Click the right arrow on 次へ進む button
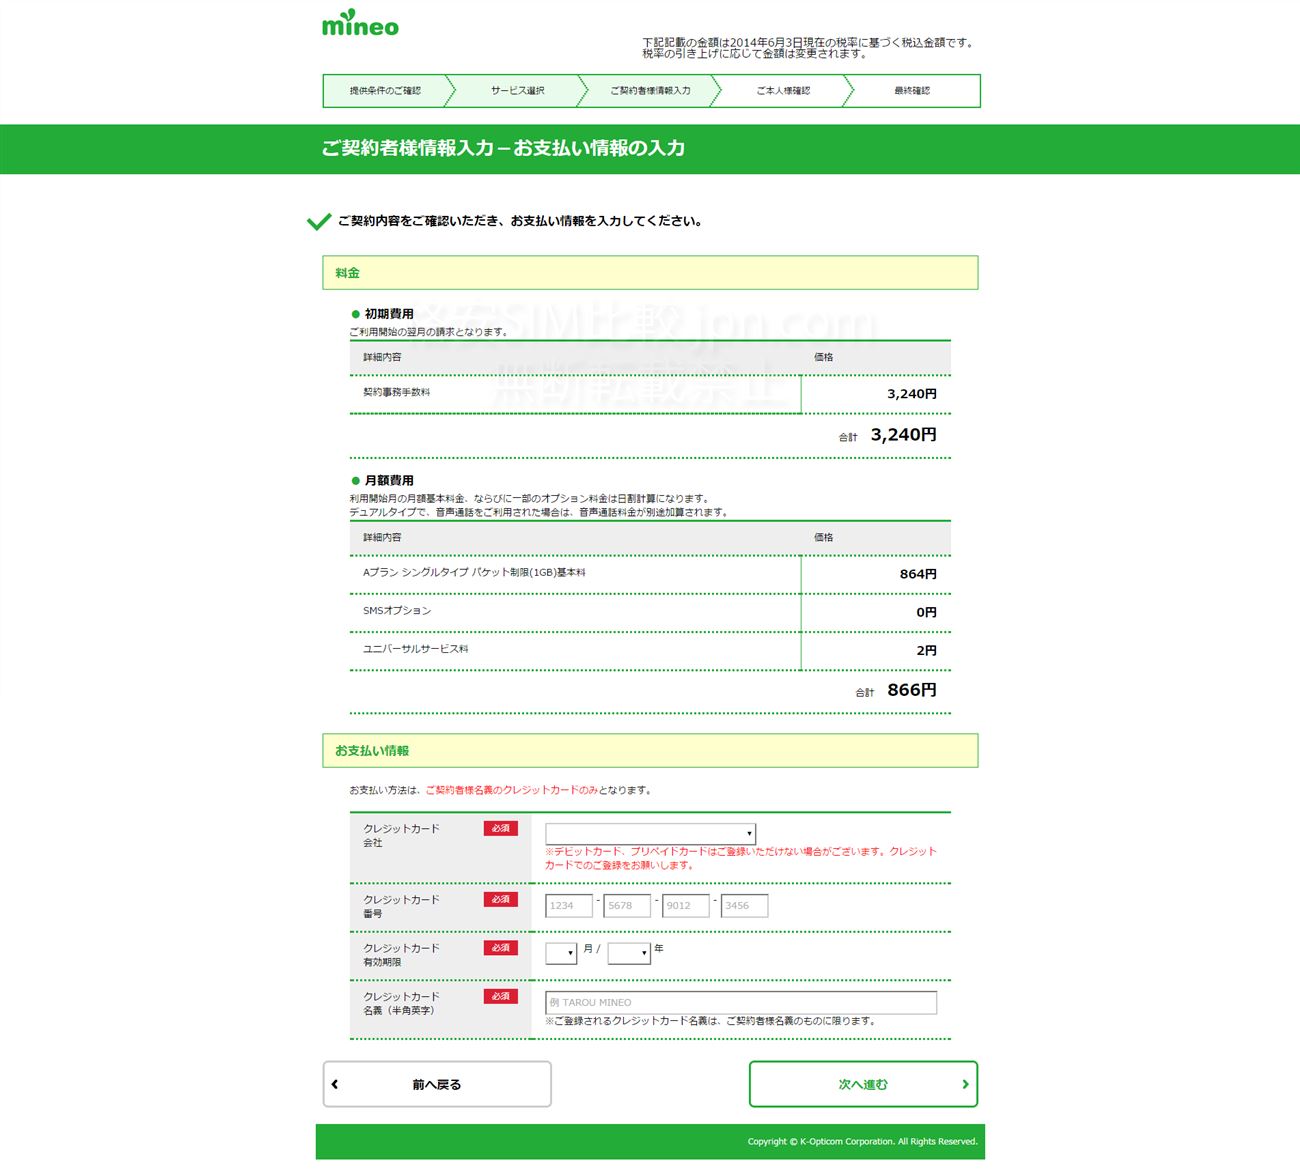This screenshot has height=1173, width=1300. [965, 1084]
